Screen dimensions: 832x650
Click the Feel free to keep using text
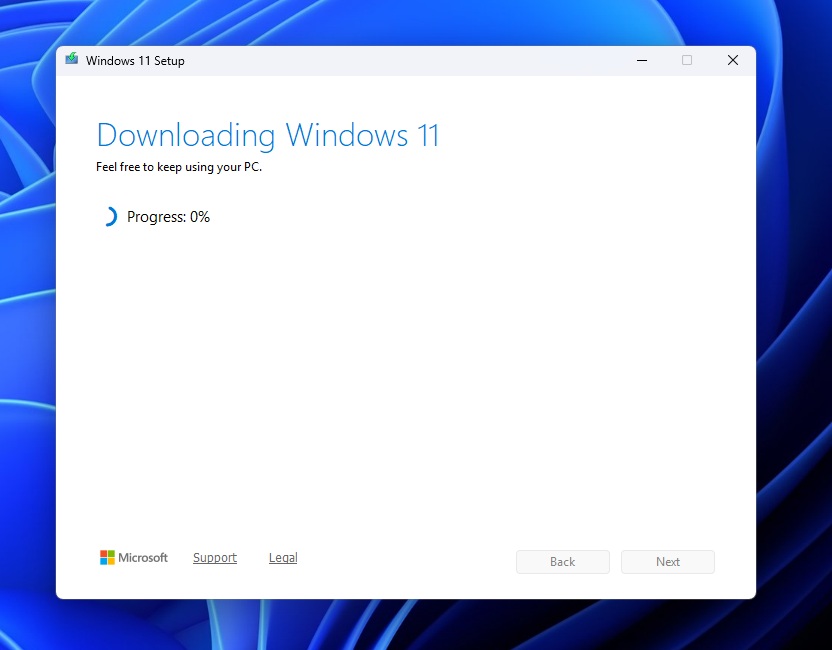(x=178, y=167)
